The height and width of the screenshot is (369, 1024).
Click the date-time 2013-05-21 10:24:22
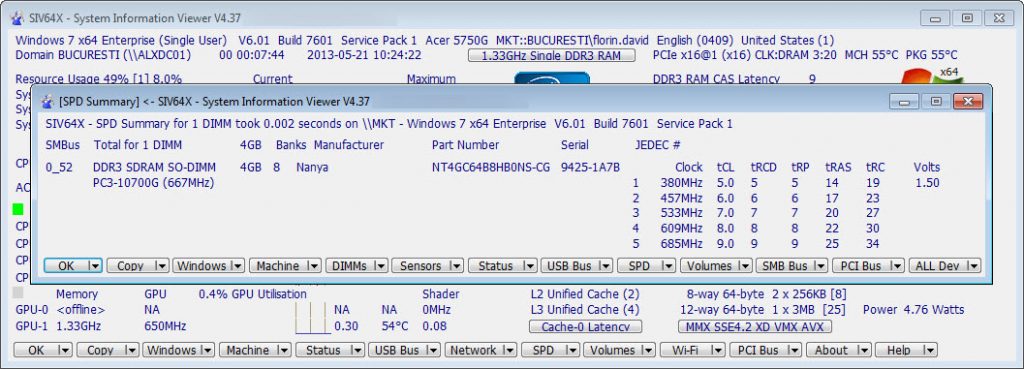(x=364, y=55)
